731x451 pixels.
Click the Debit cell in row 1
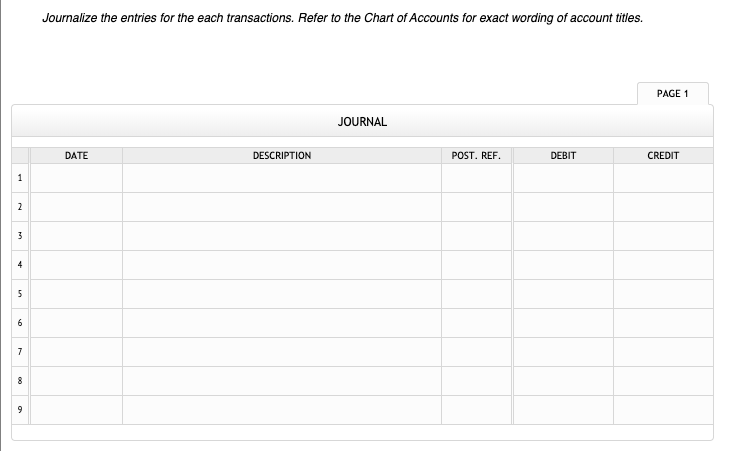[x=563, y=178]
